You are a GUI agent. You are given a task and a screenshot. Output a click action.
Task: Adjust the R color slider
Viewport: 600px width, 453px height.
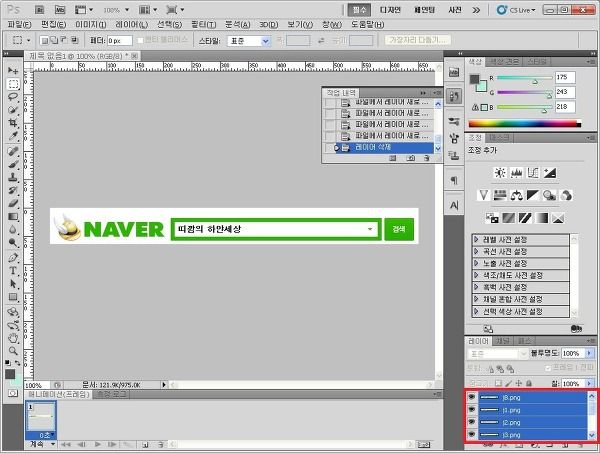coord(535,81)
